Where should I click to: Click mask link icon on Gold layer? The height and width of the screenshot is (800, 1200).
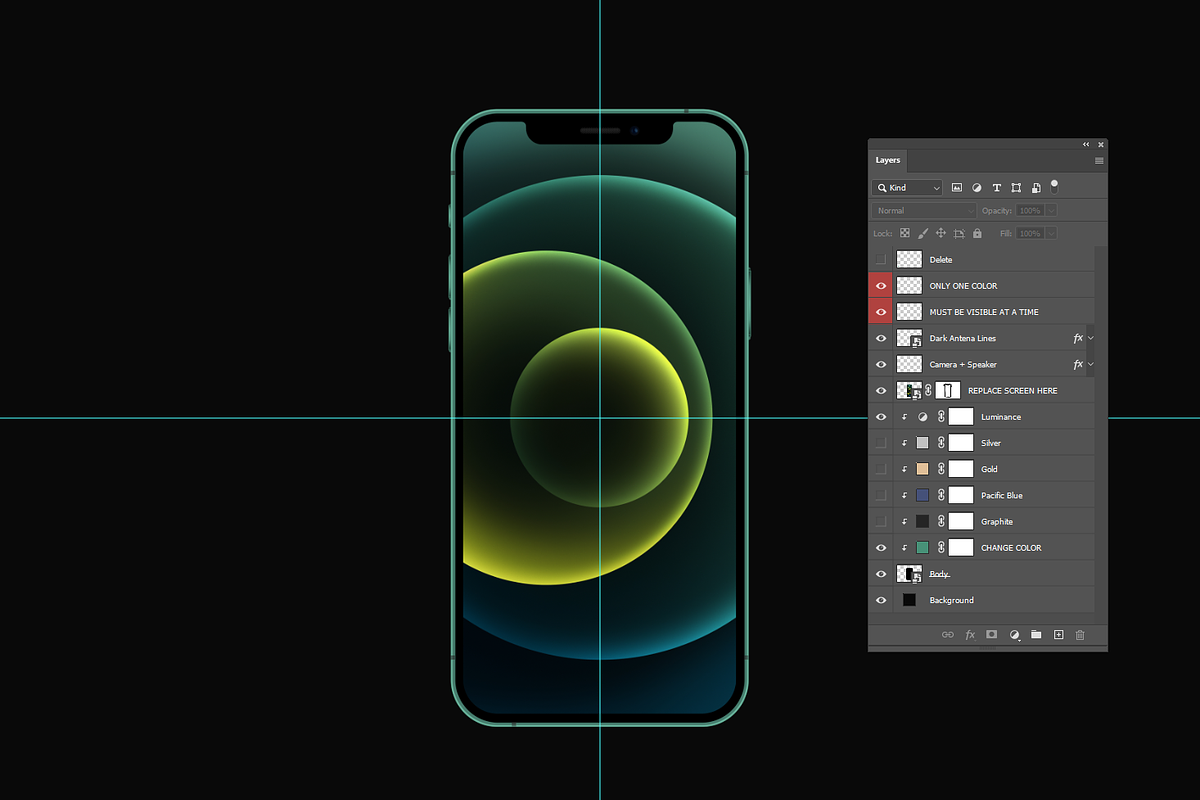coord(941,469)
